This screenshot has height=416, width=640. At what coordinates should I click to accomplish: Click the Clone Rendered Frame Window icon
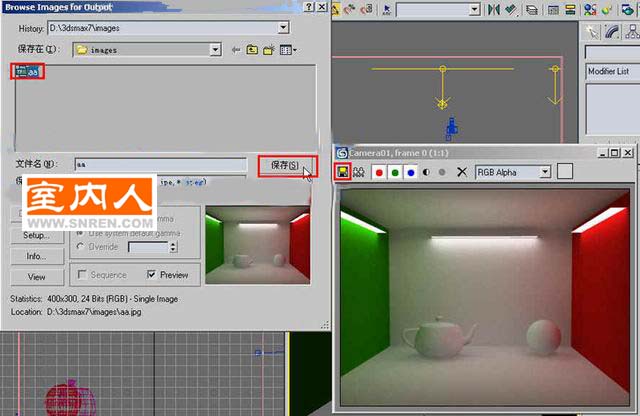coord(359,172)
